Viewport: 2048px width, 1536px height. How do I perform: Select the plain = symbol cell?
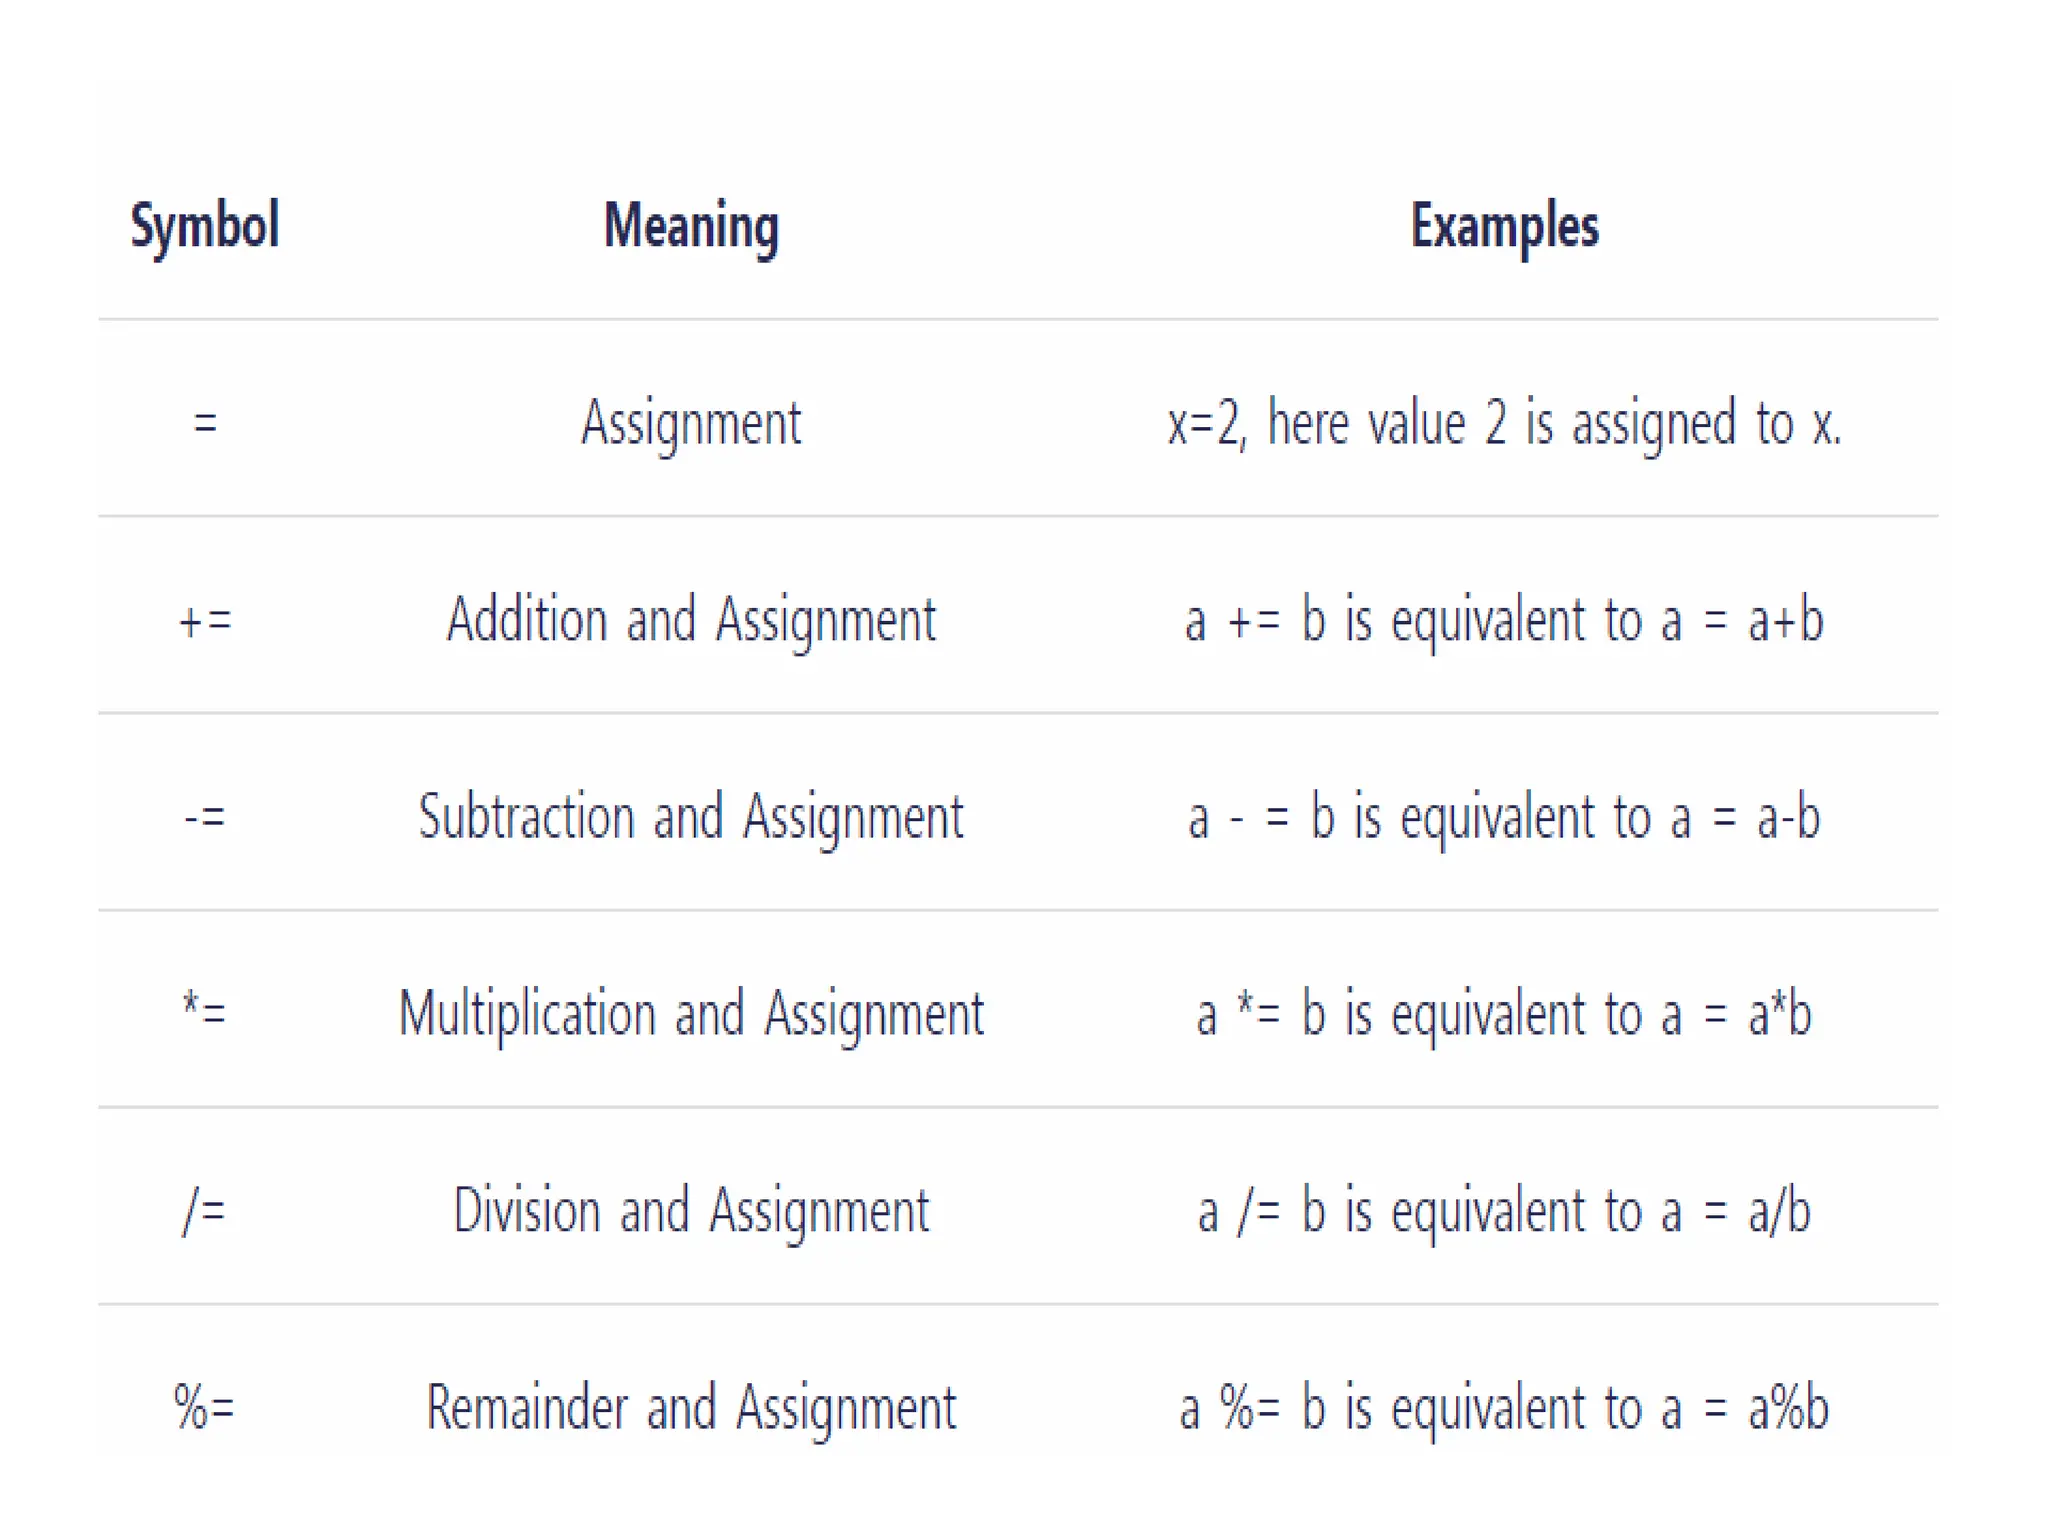pos(205,422)
